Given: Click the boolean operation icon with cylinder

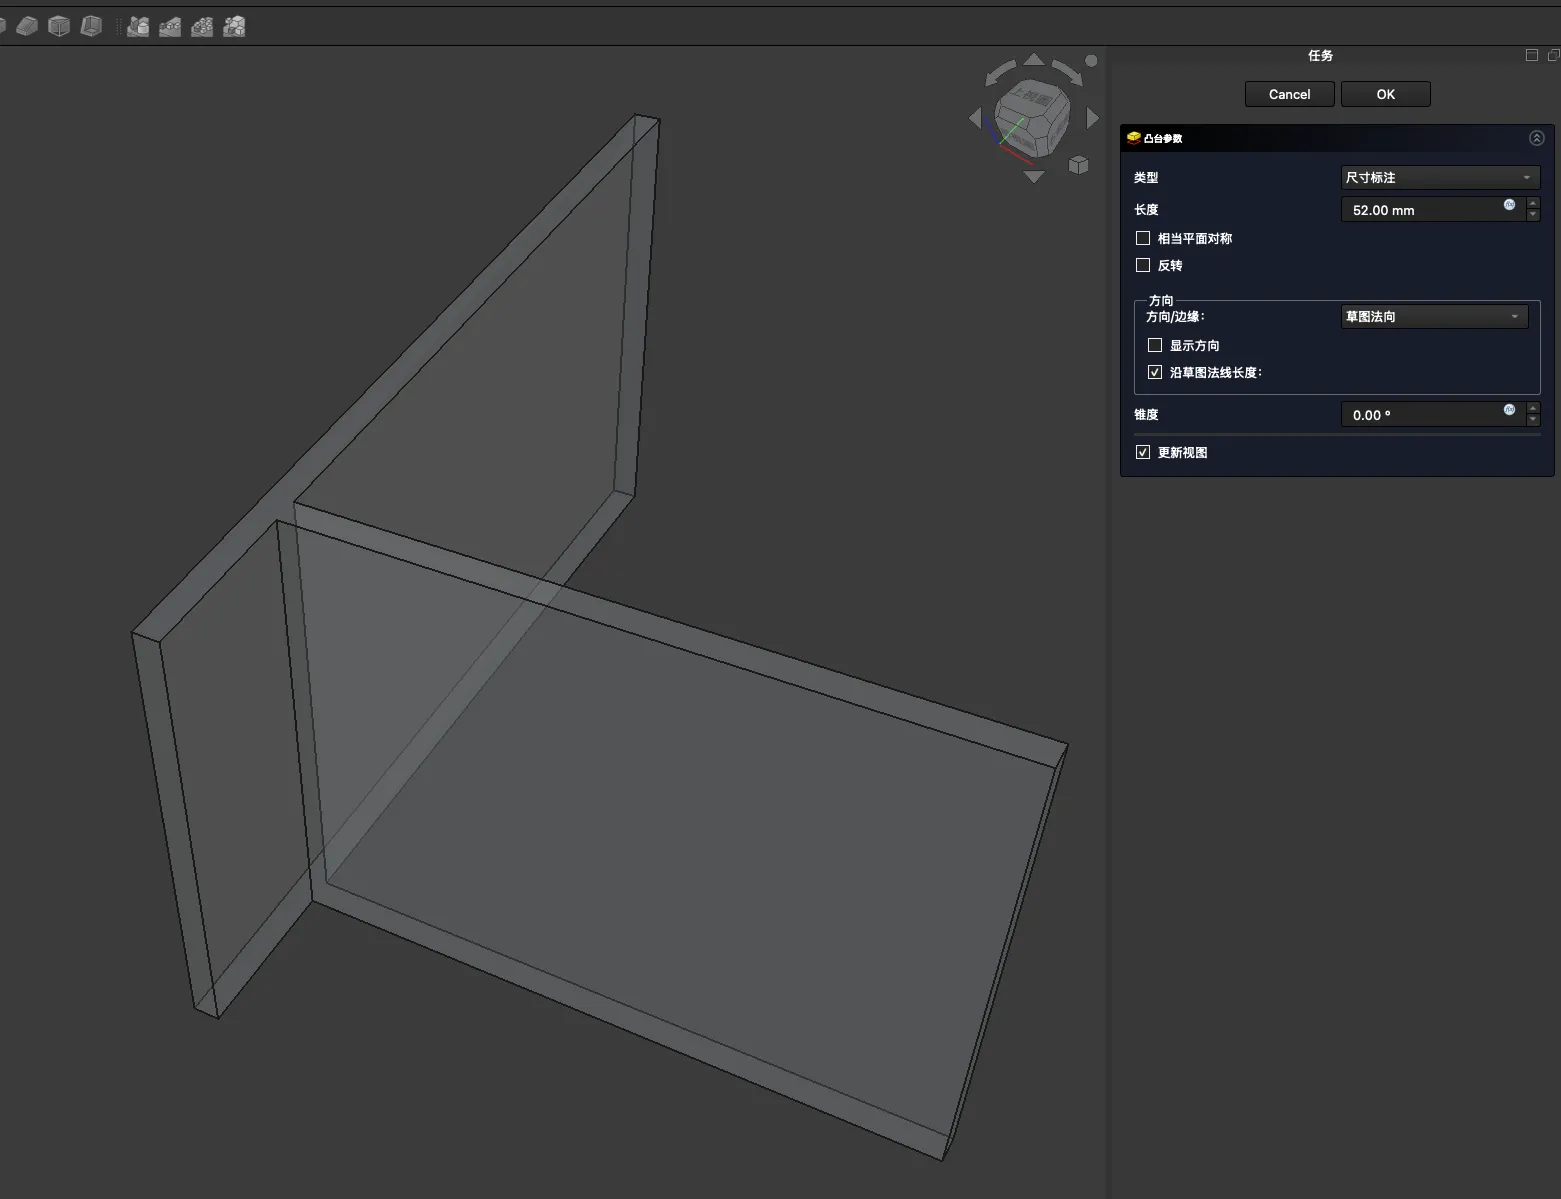Looking at the screenshot, I should pyautogui.click(x=138, y=26).
